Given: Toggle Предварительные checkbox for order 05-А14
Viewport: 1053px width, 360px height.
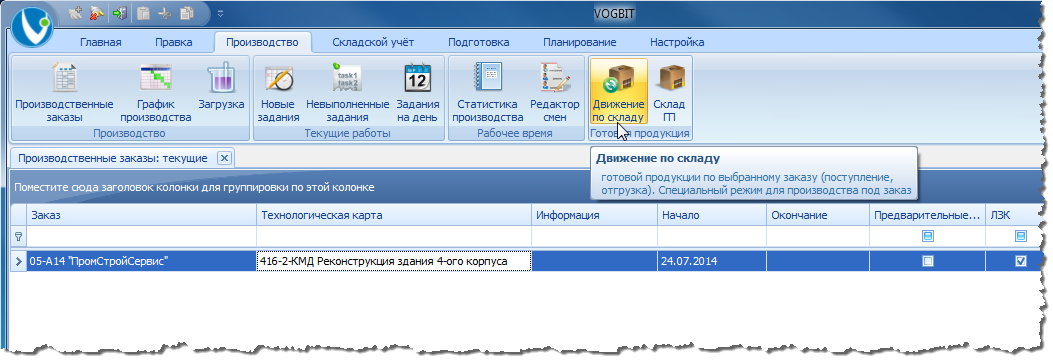Looking at the screenshot, I should click(x=927, y=261).
